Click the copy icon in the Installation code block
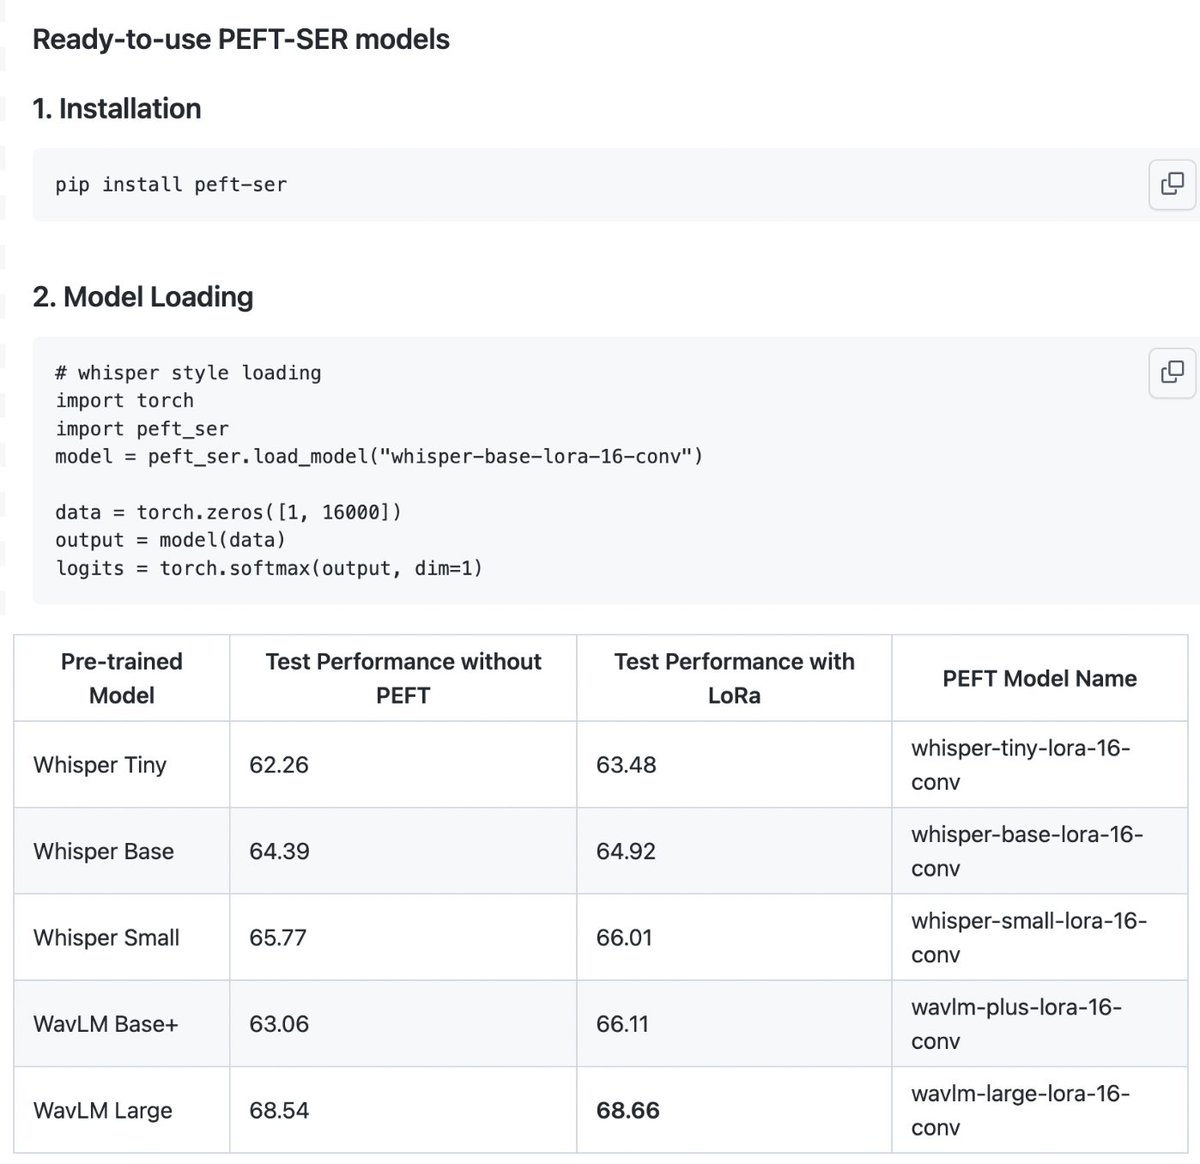 (x=1171, y=185)
